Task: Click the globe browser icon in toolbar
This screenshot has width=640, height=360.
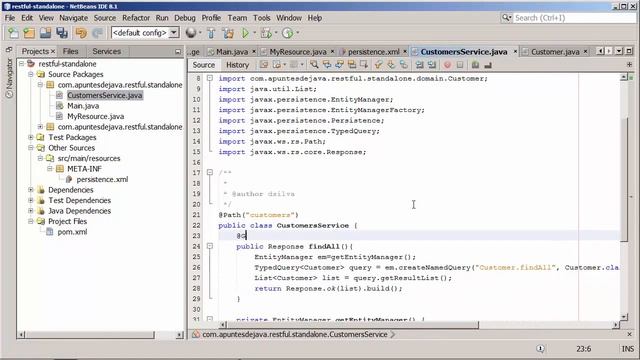Action: [x=191, y=33]
